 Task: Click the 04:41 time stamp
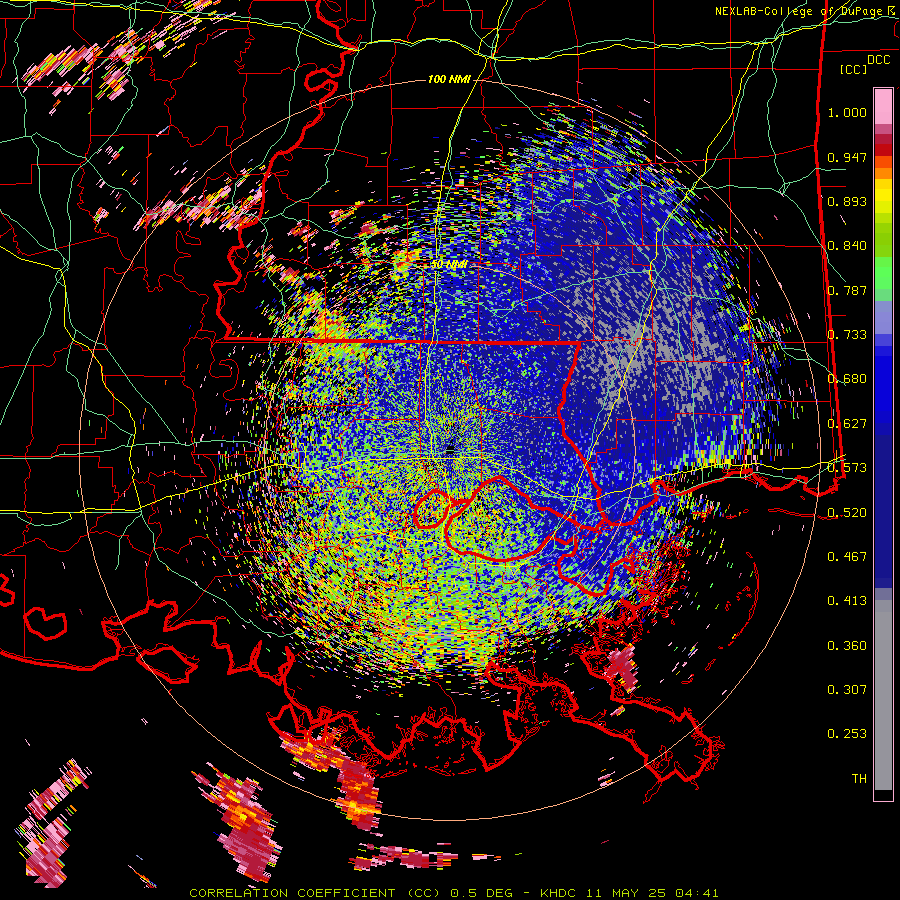pos(697,893)
